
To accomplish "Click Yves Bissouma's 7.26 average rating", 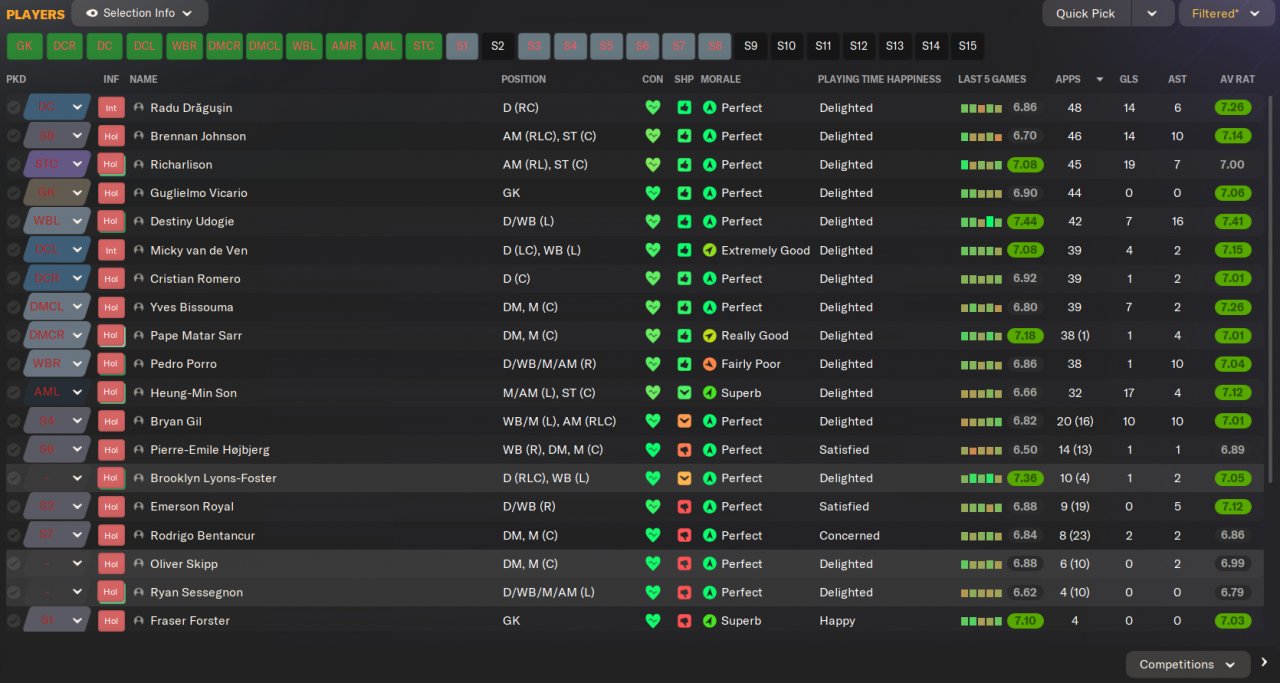I will click(1232, 307).
